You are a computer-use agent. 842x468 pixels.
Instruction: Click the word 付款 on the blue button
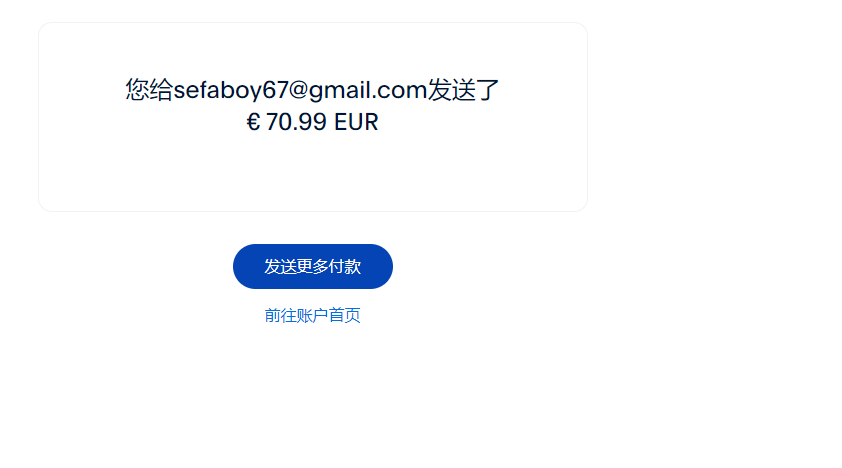[x=345, y=266]
